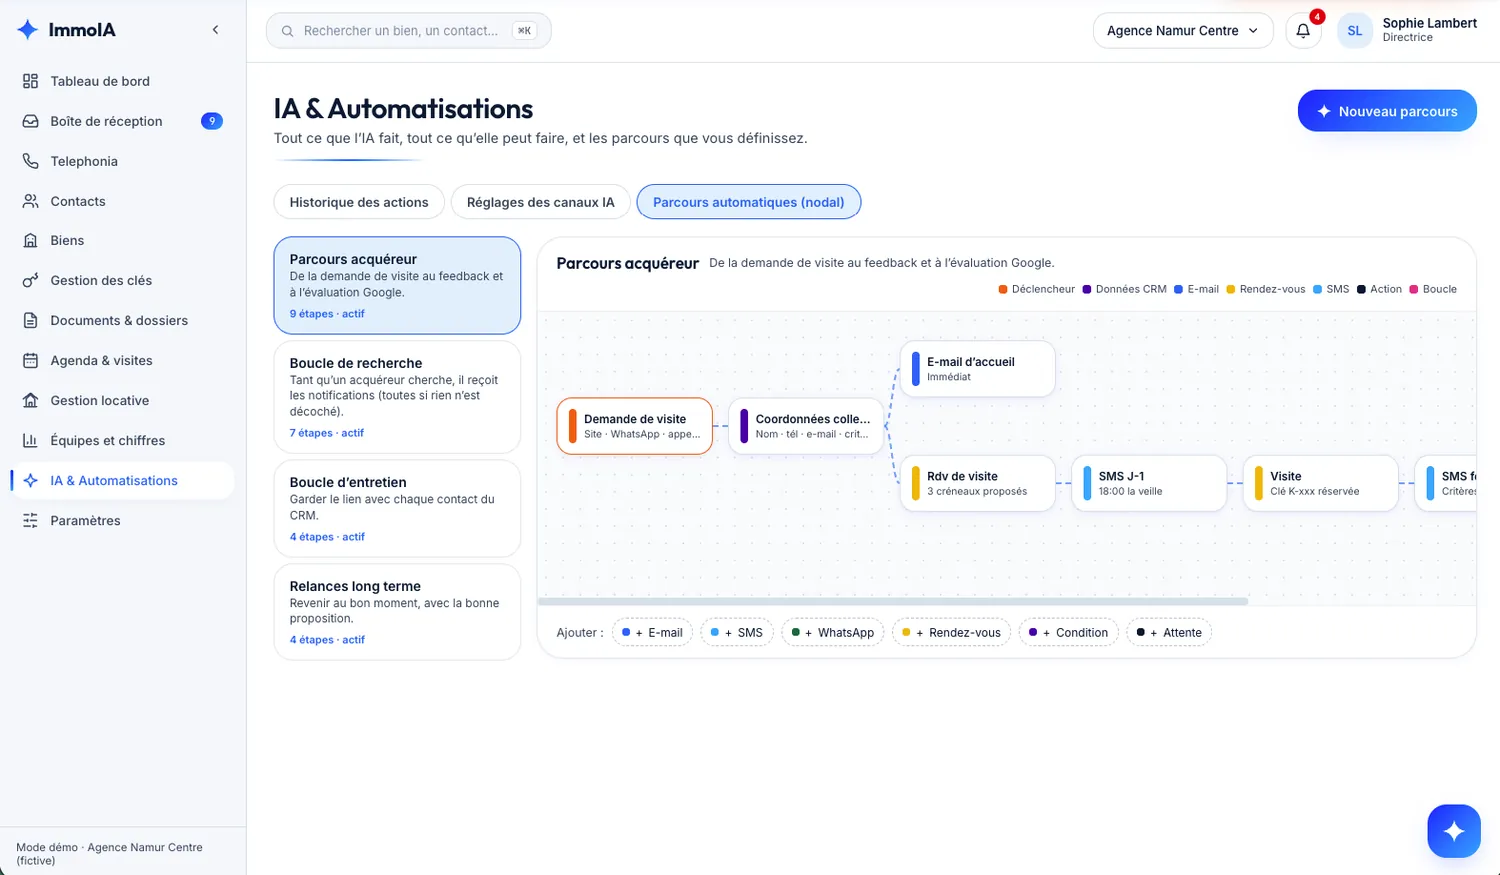The width and height of the screenshot is (1500, 875).
Task: Select the Boucle d'entretien parcours card
Action: [397, 508]
